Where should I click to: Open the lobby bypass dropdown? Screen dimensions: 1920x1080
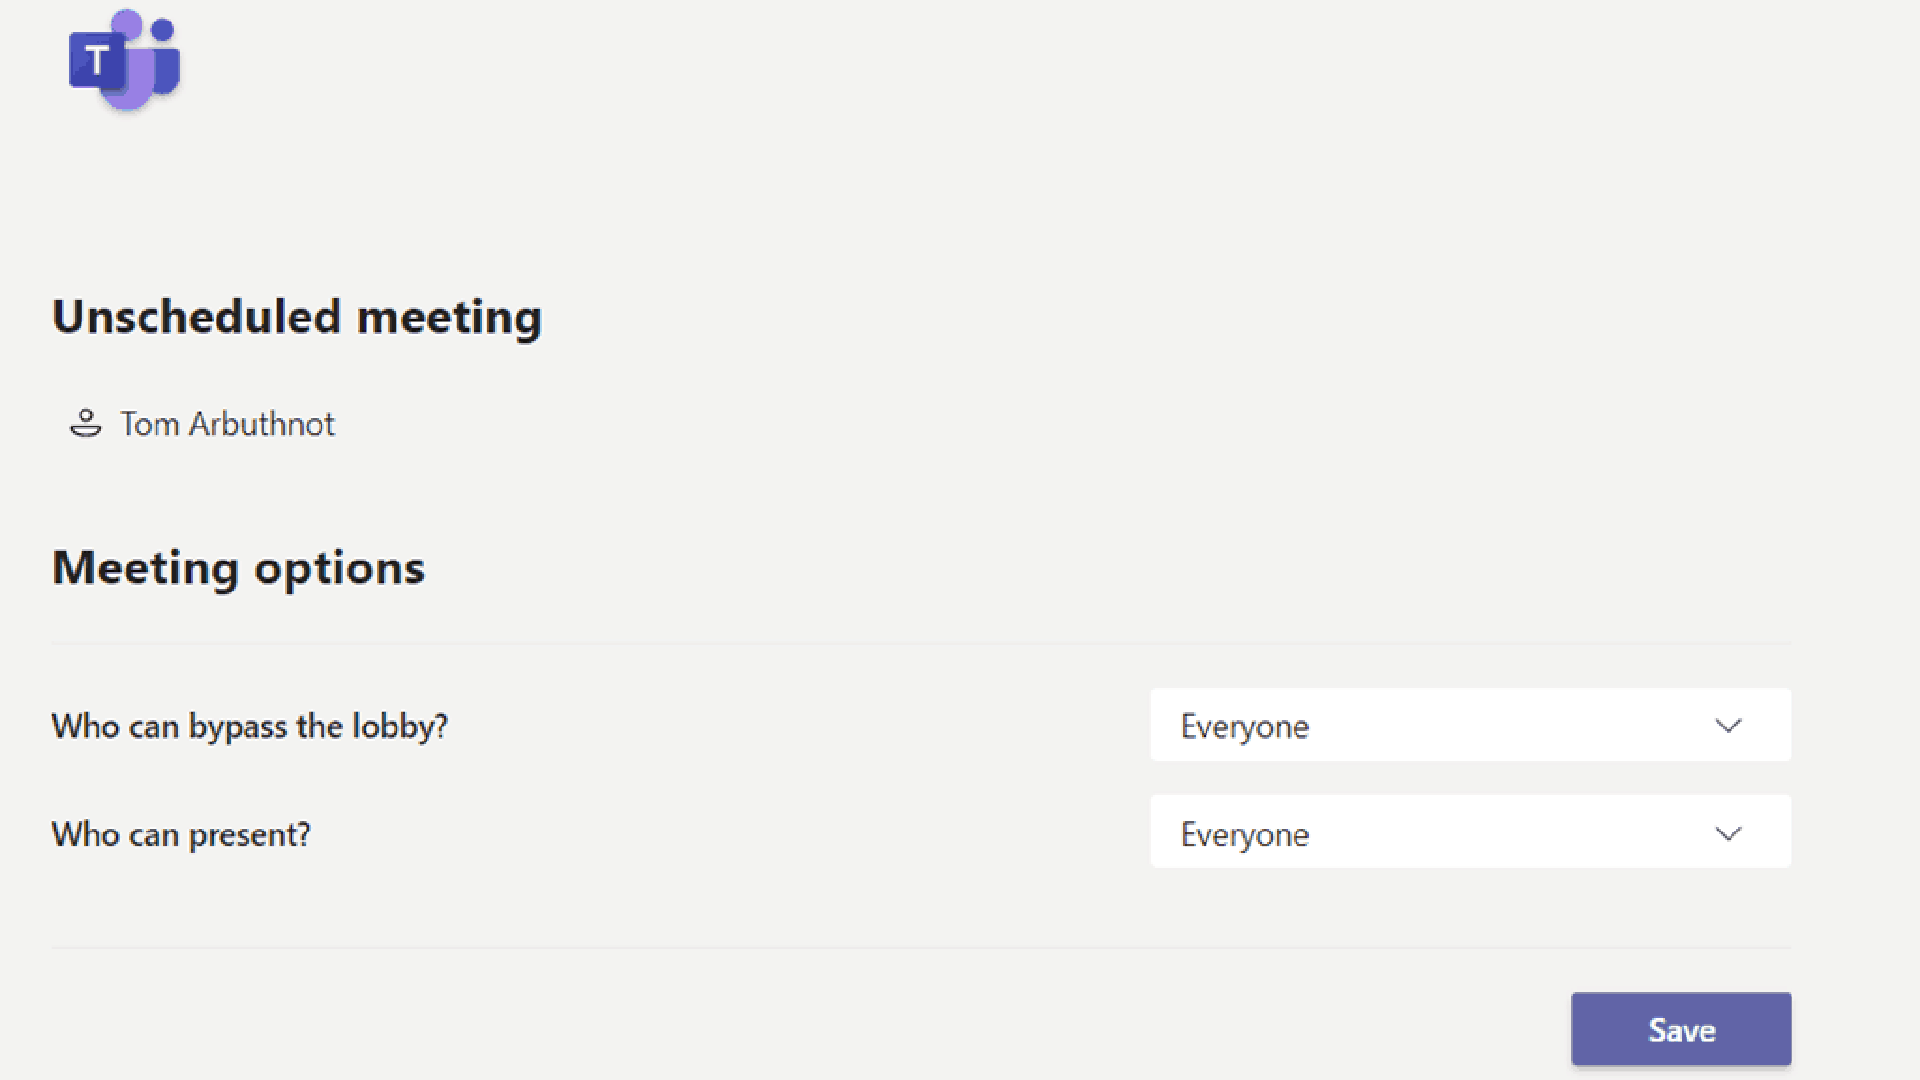click(1470, 725)
